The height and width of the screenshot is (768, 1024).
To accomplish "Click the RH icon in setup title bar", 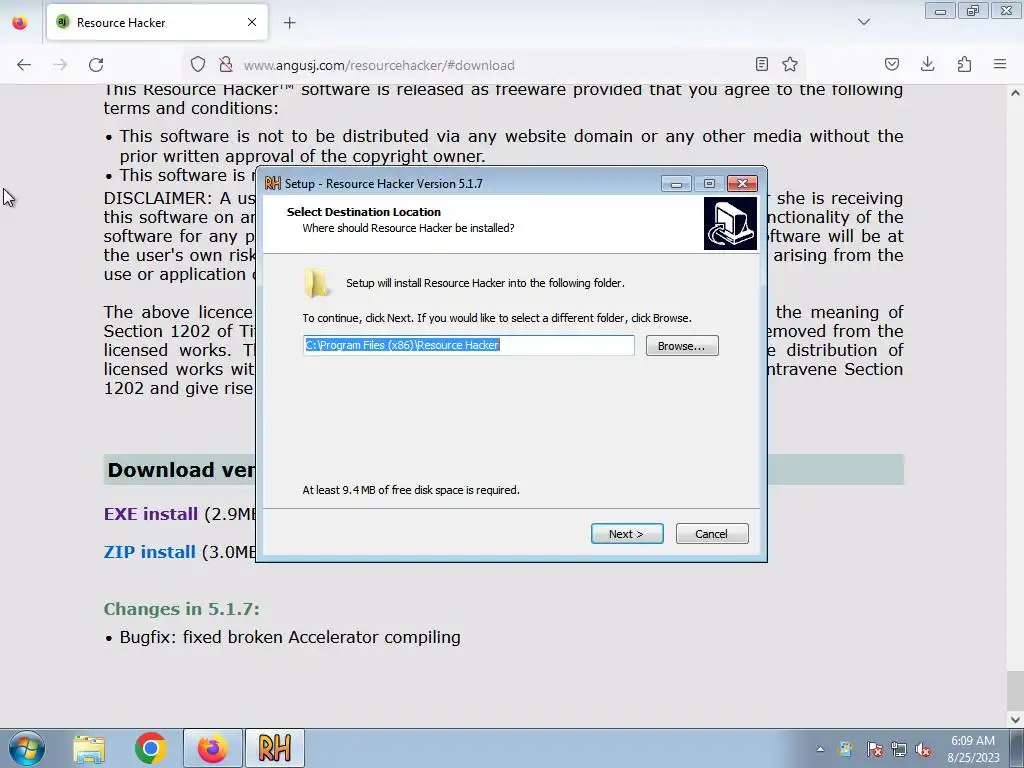I will pos(272,184).
